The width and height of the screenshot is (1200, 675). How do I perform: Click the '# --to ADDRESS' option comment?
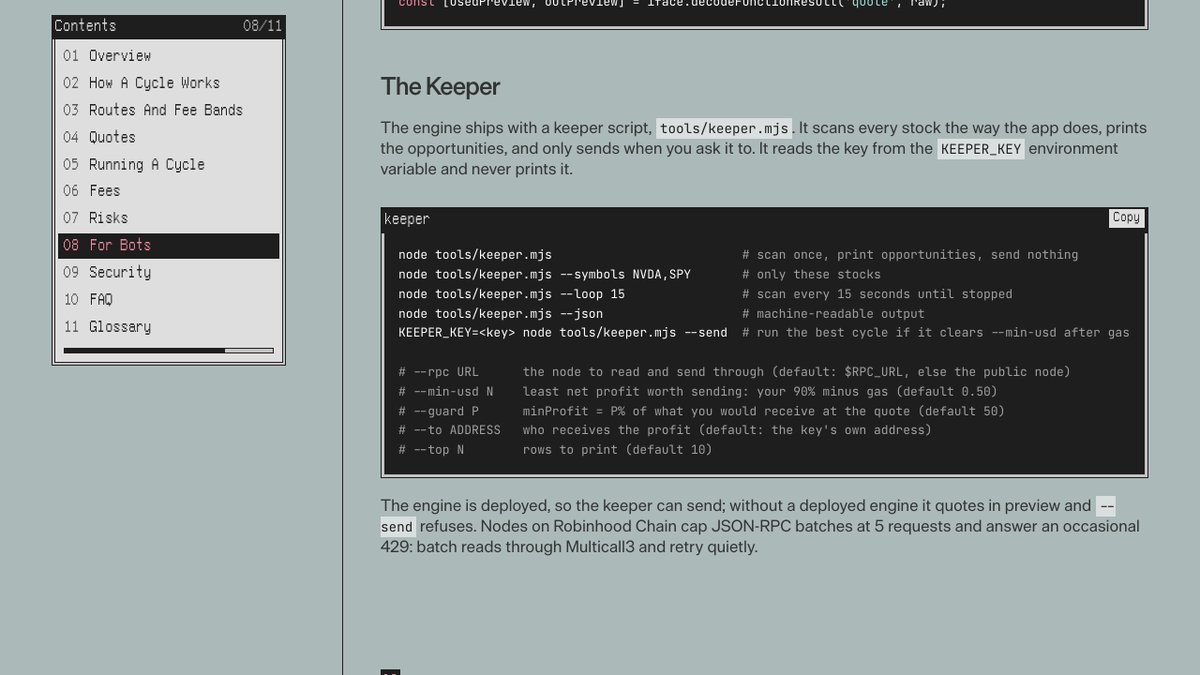(x=664, y=430)
